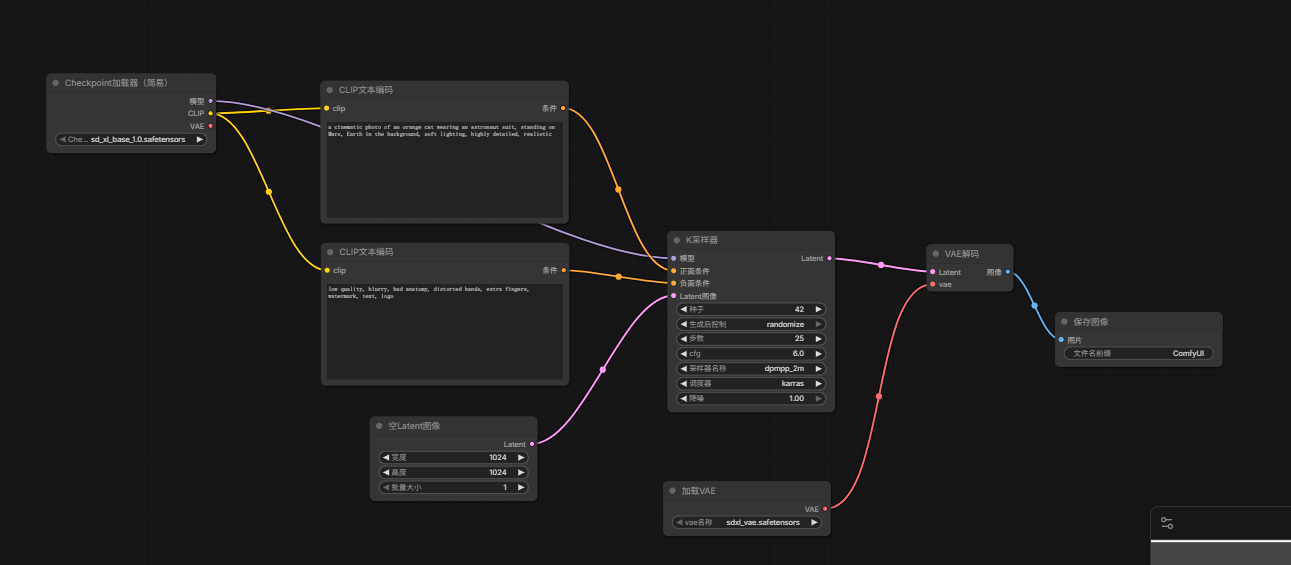This screenshot has width=1291, height=565.
Task: Toggle collapse dot on the VAE解码 node
Action: point(936,254)
